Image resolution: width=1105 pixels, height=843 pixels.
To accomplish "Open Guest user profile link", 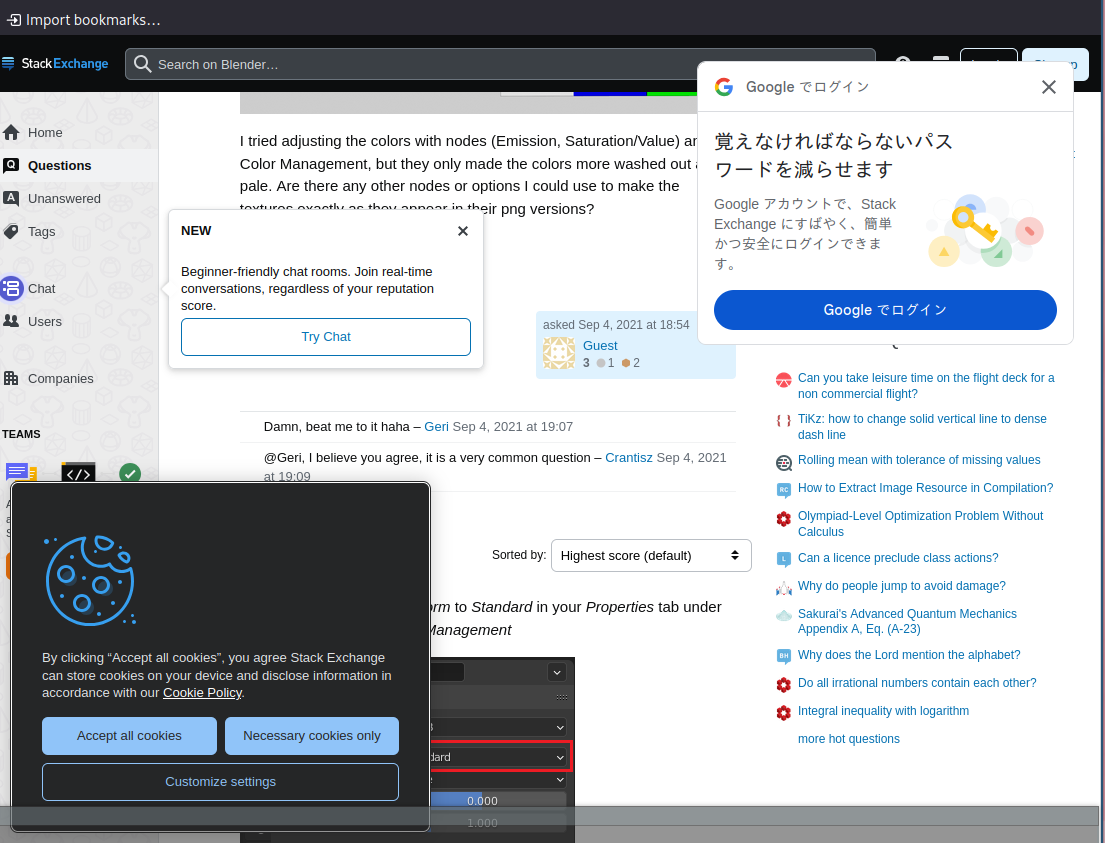I will coord(600,345).
